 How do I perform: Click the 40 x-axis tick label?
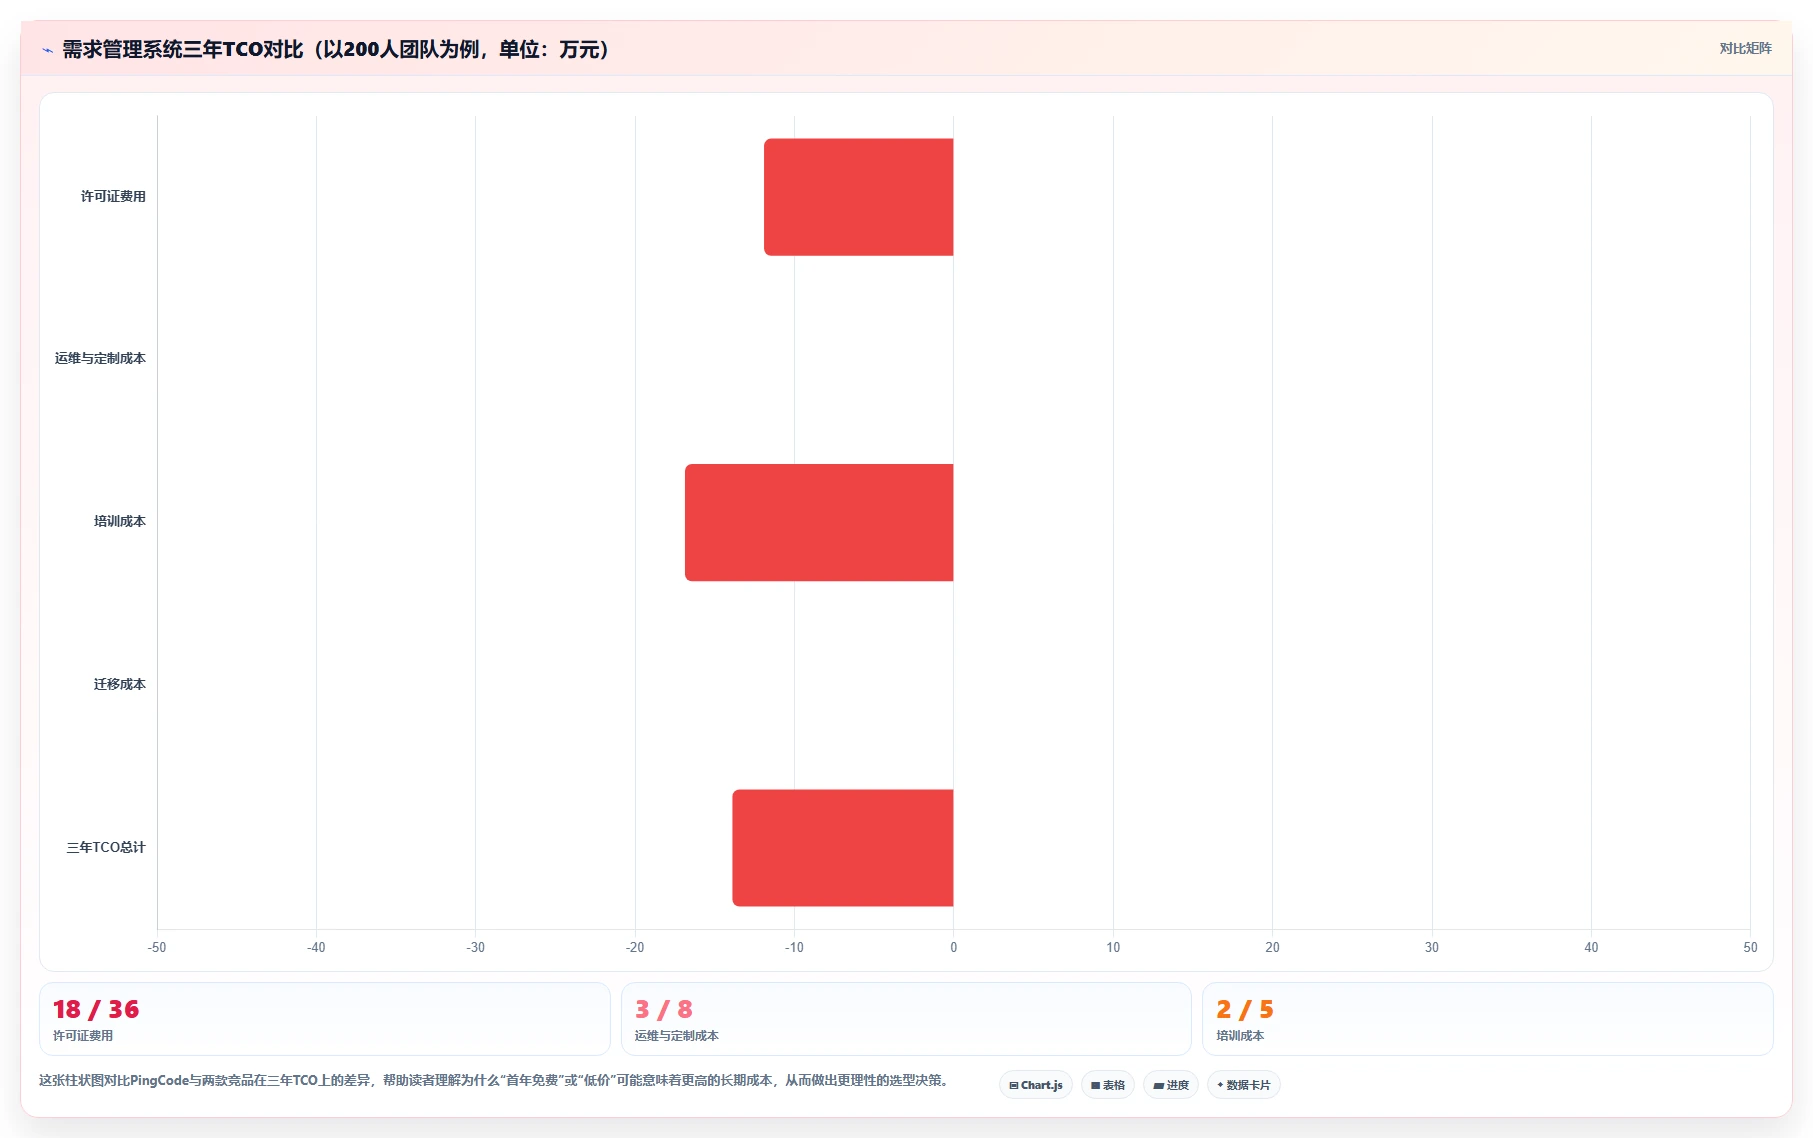click(x=1591, y=948)
